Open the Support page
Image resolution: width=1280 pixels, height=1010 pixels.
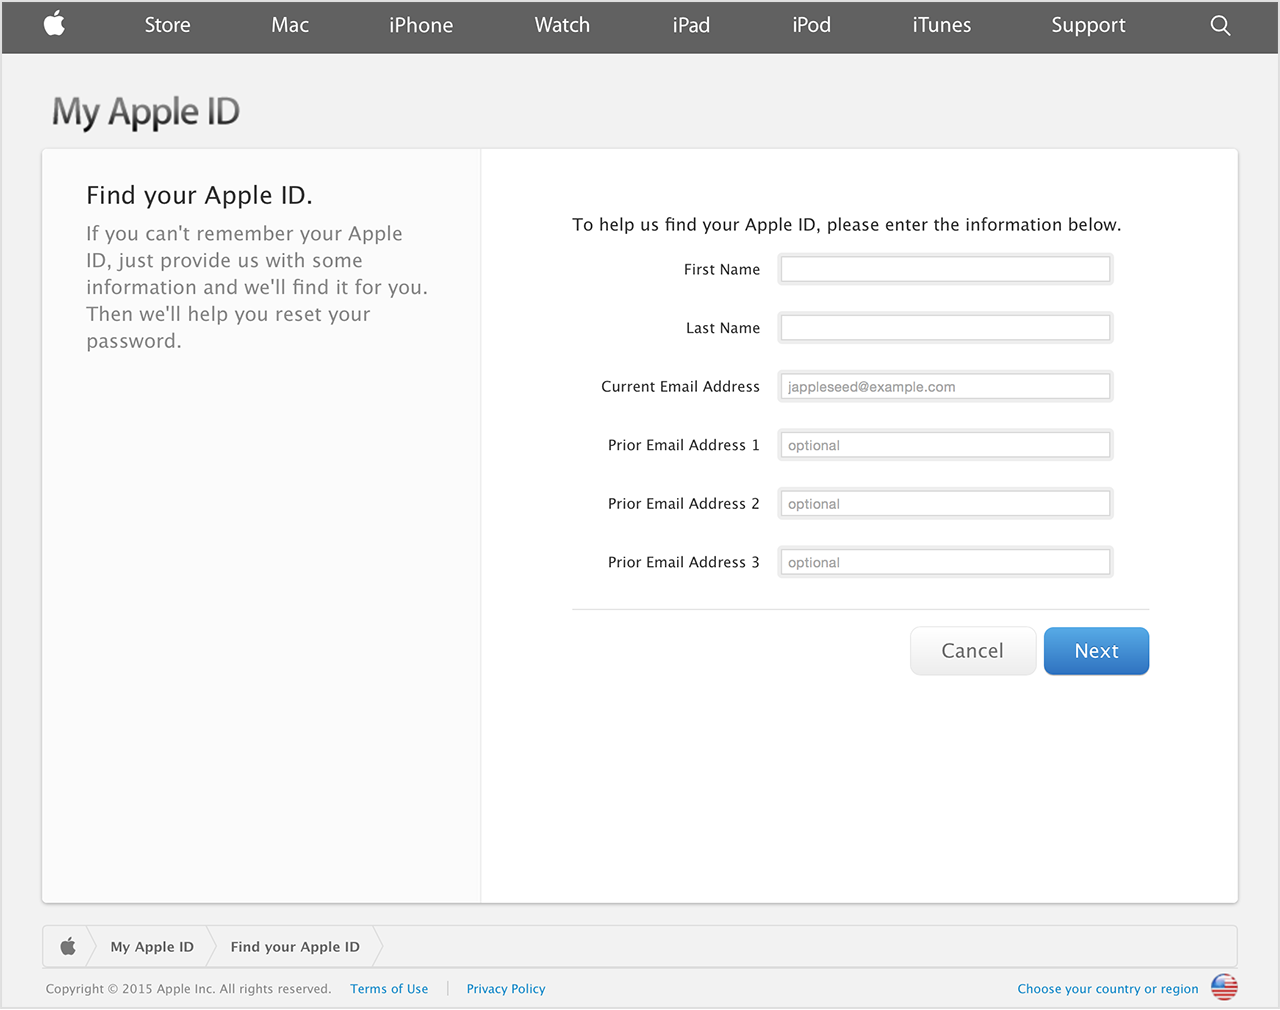[x=1088, y=26]
